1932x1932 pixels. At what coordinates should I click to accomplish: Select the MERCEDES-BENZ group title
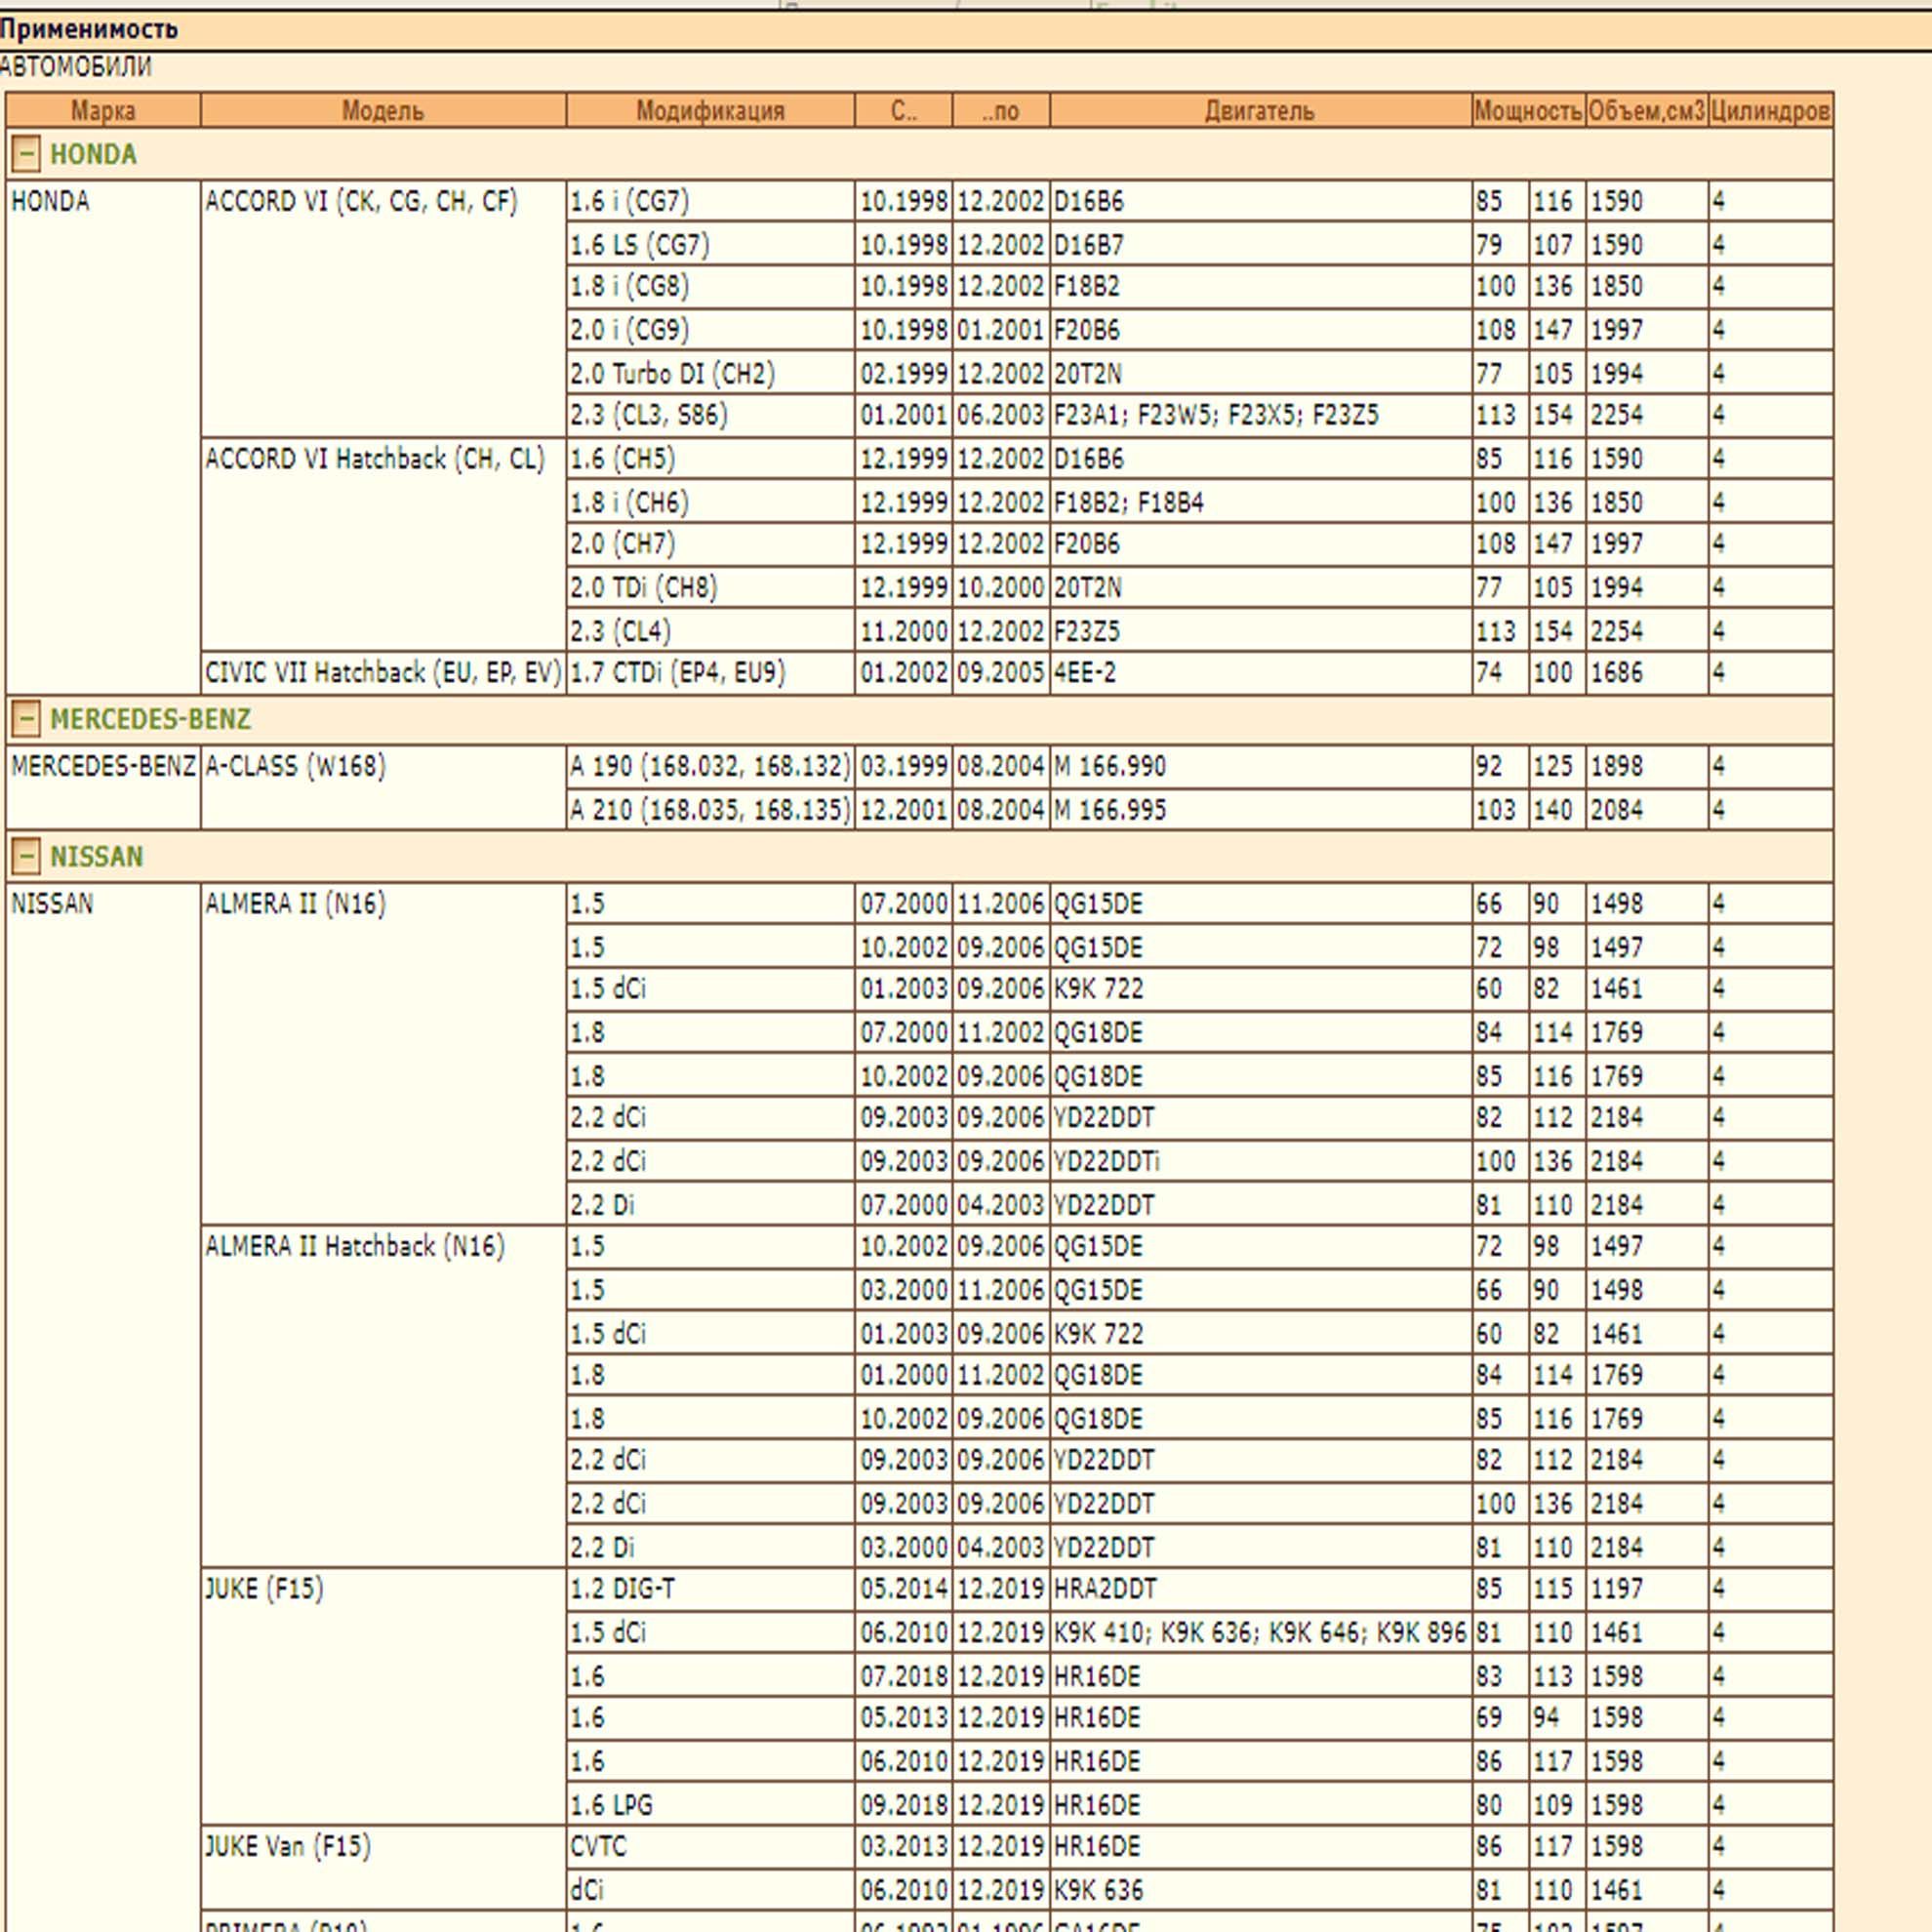[x=150, y=719]
